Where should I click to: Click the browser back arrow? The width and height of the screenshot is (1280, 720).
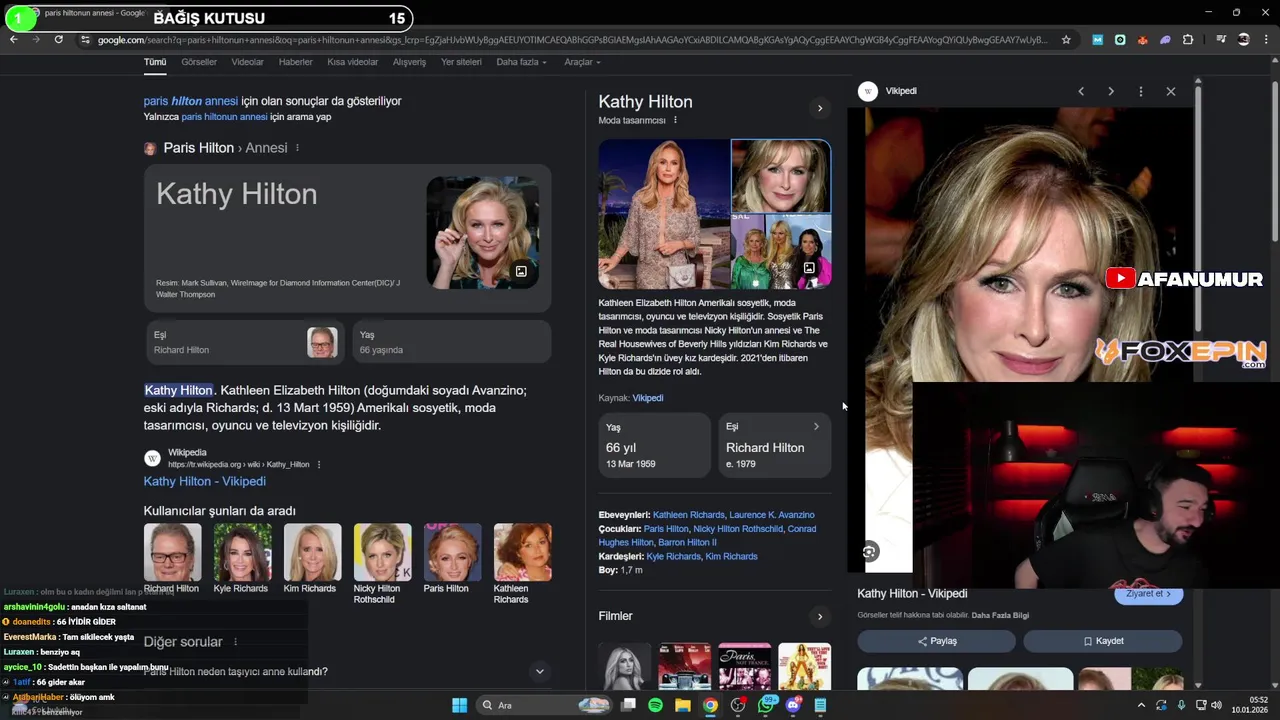[14, 39]
